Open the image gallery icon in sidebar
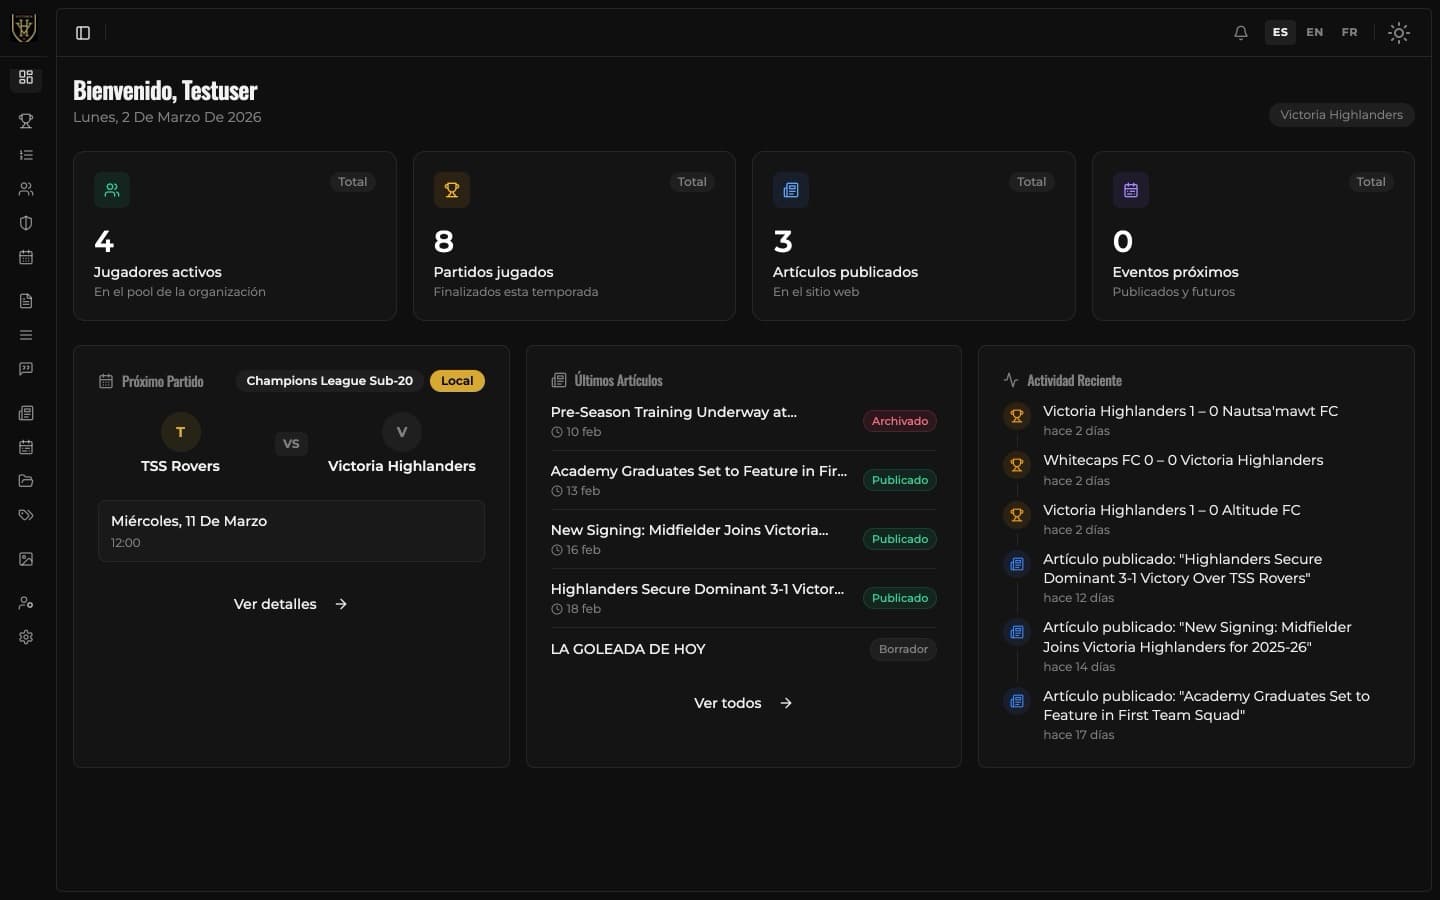This screenshot has height=900, width=1440. [26, 559]
